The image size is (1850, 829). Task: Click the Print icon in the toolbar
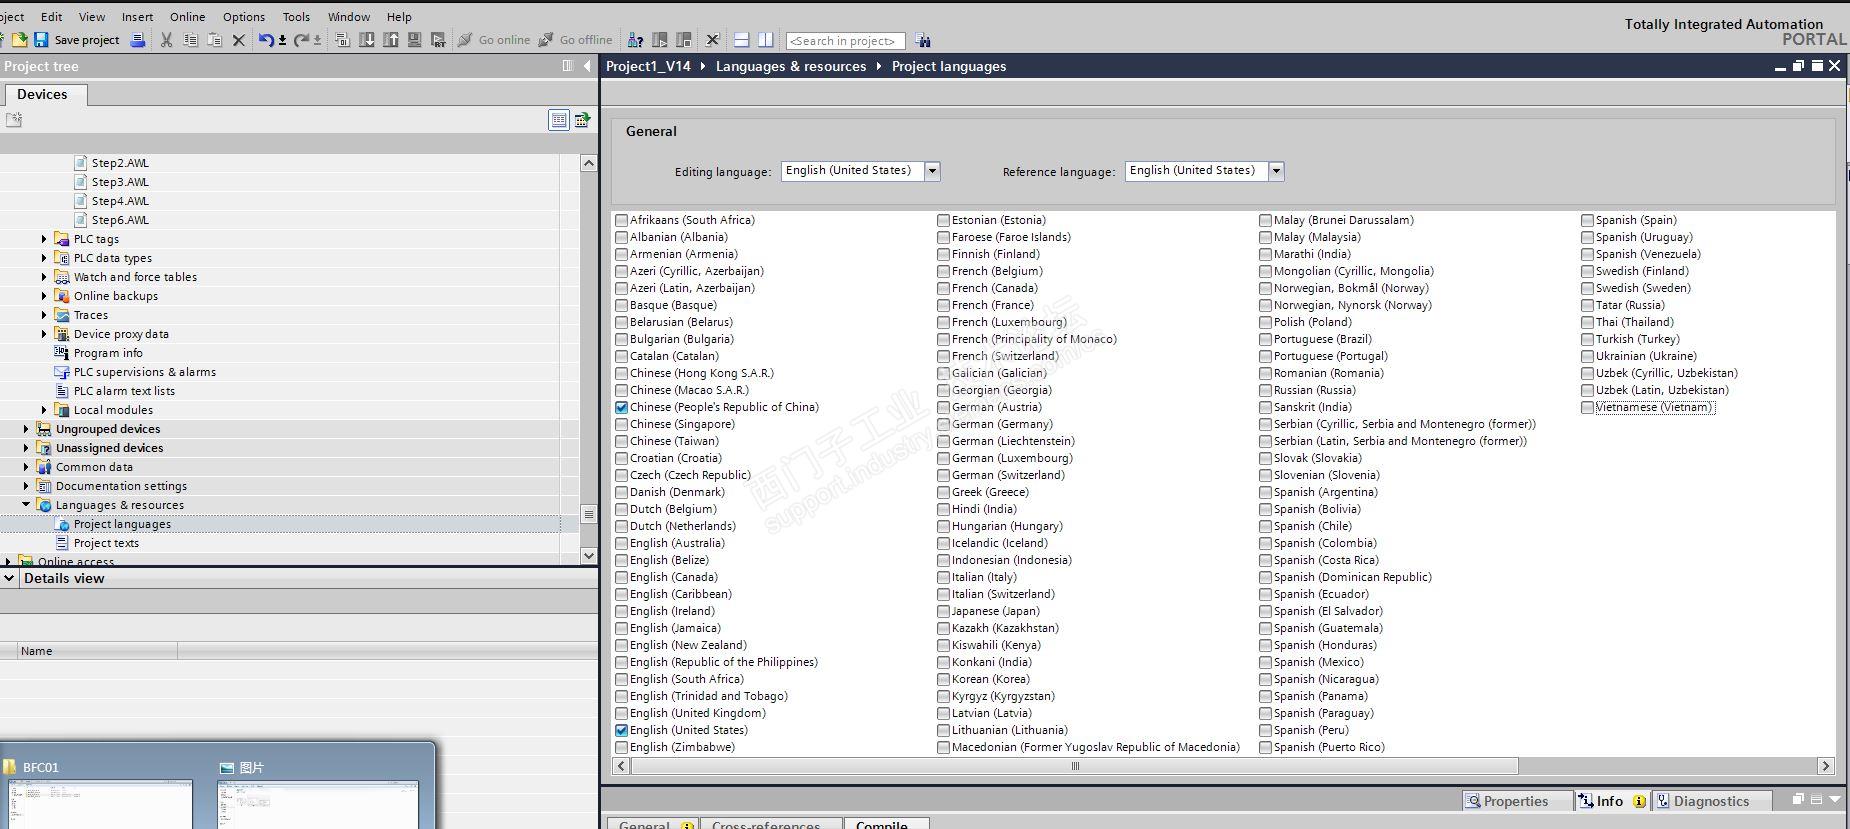tap(138, 40)
